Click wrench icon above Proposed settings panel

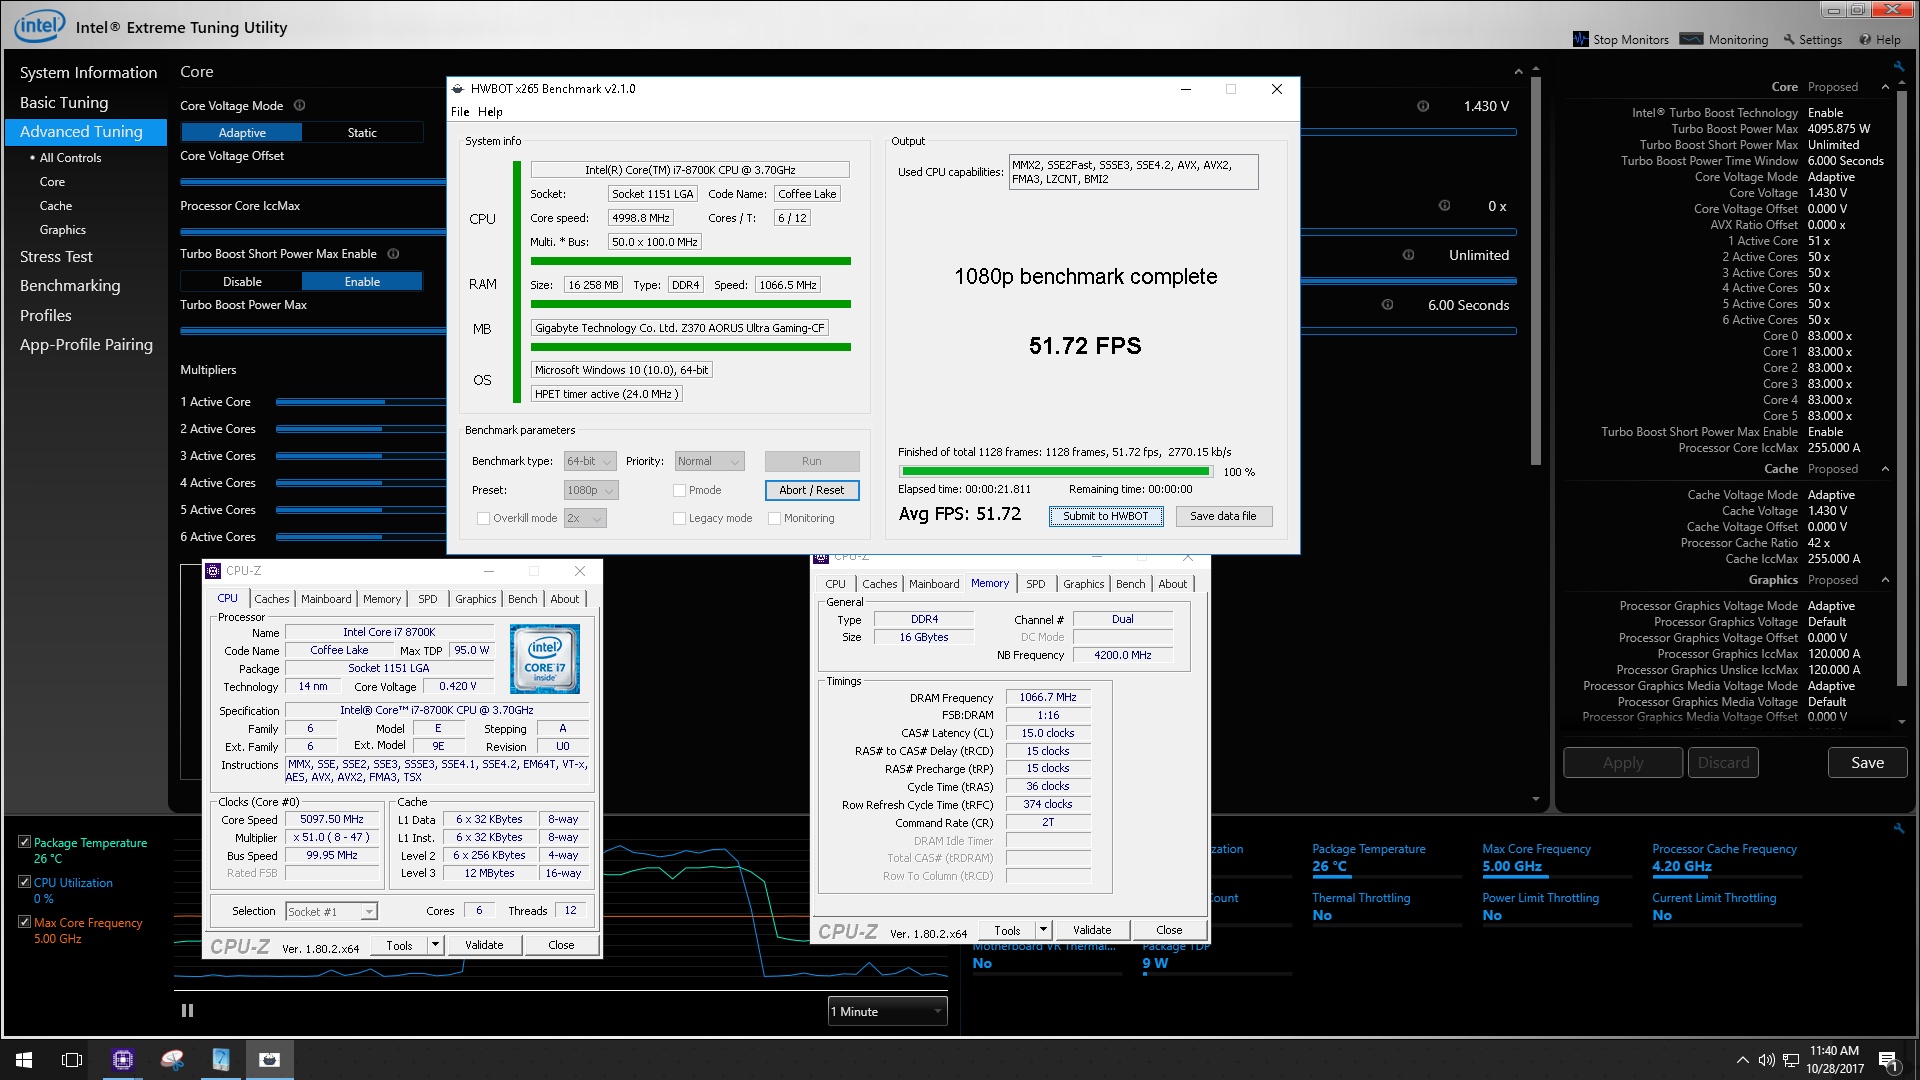(1898, 67)
